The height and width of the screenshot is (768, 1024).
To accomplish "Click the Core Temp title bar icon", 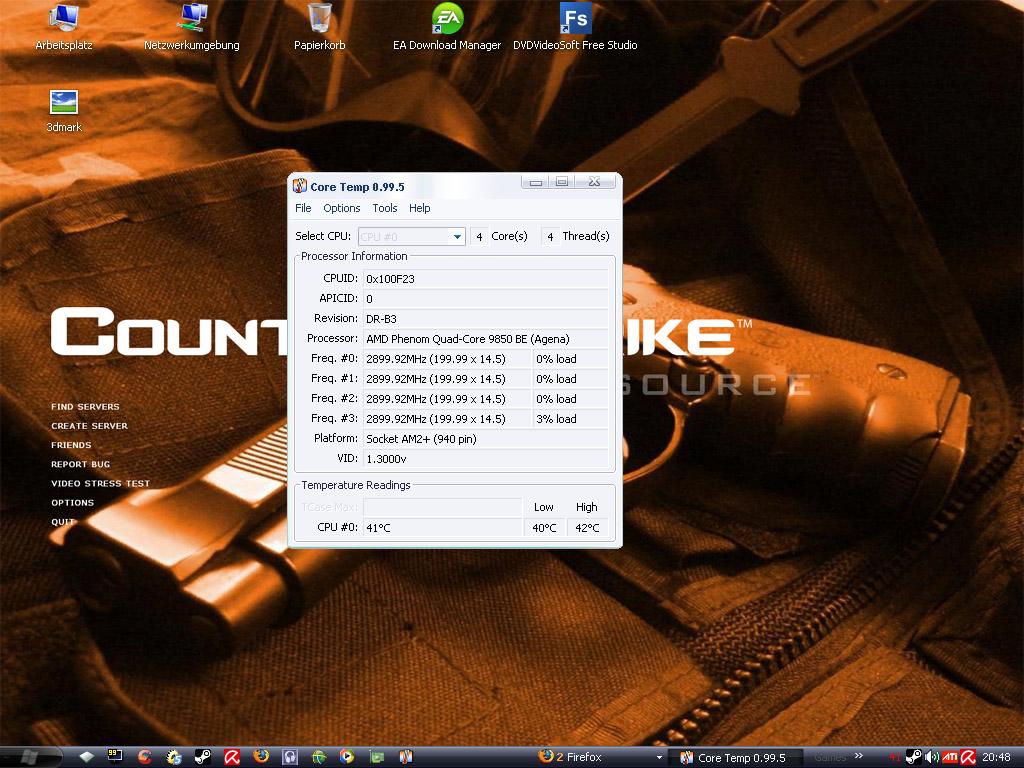I will [x=300, y=186].
